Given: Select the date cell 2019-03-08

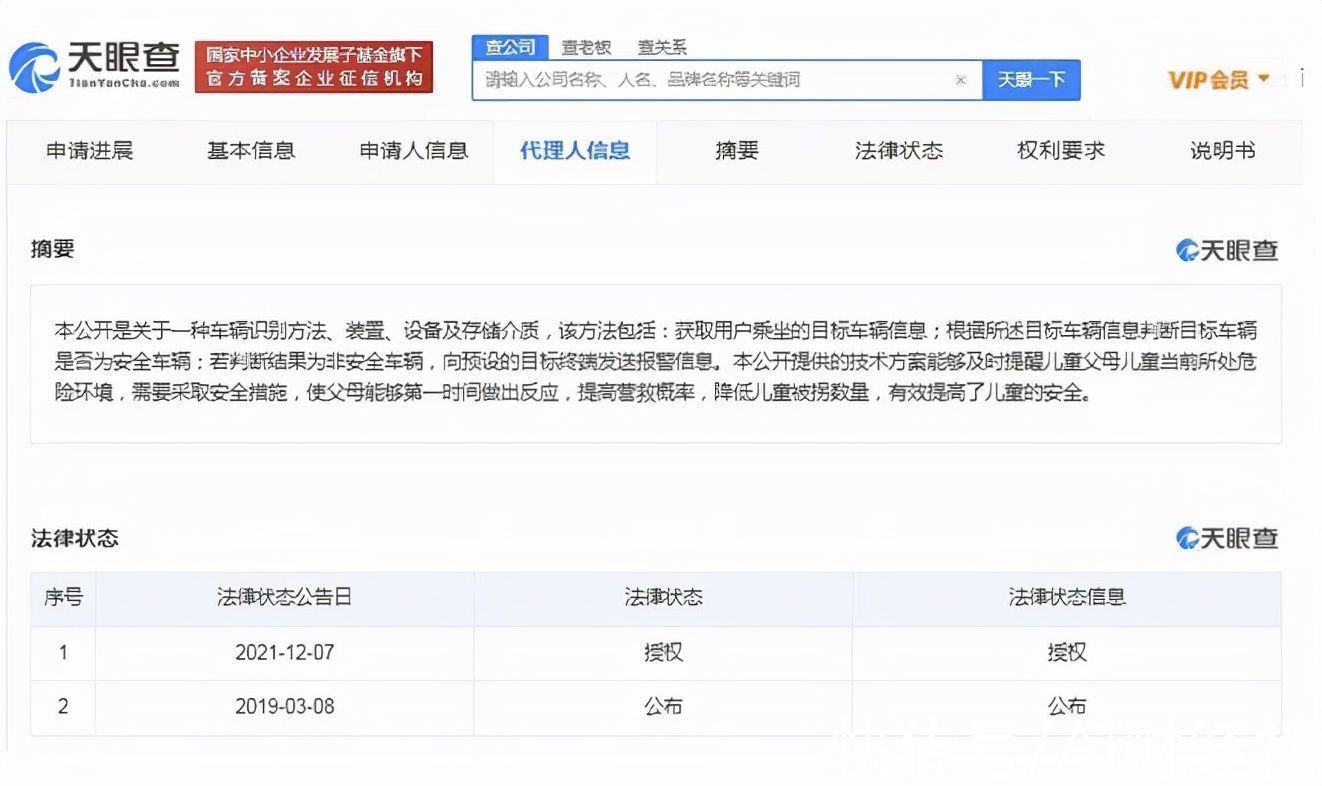Looking at the screenshot, I should (x=285, y=707).
